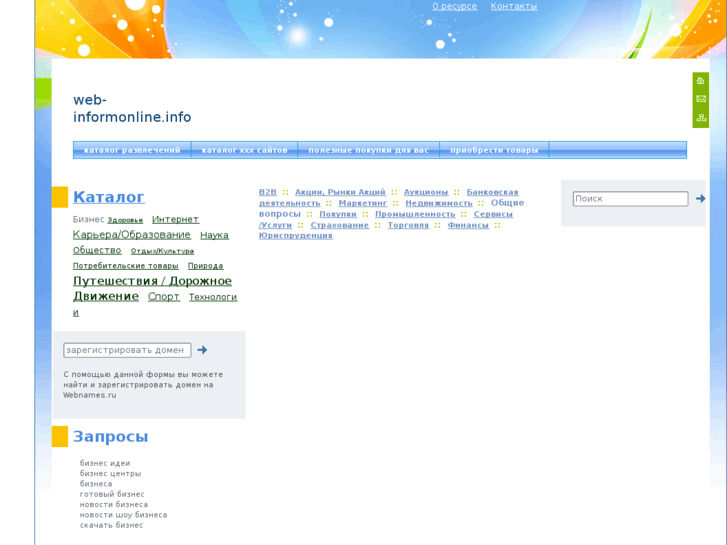The height and width of the screenshot is (545, 727).
Task: Click the новости шоу бизнеса query
Action: [x=123, y=515]
